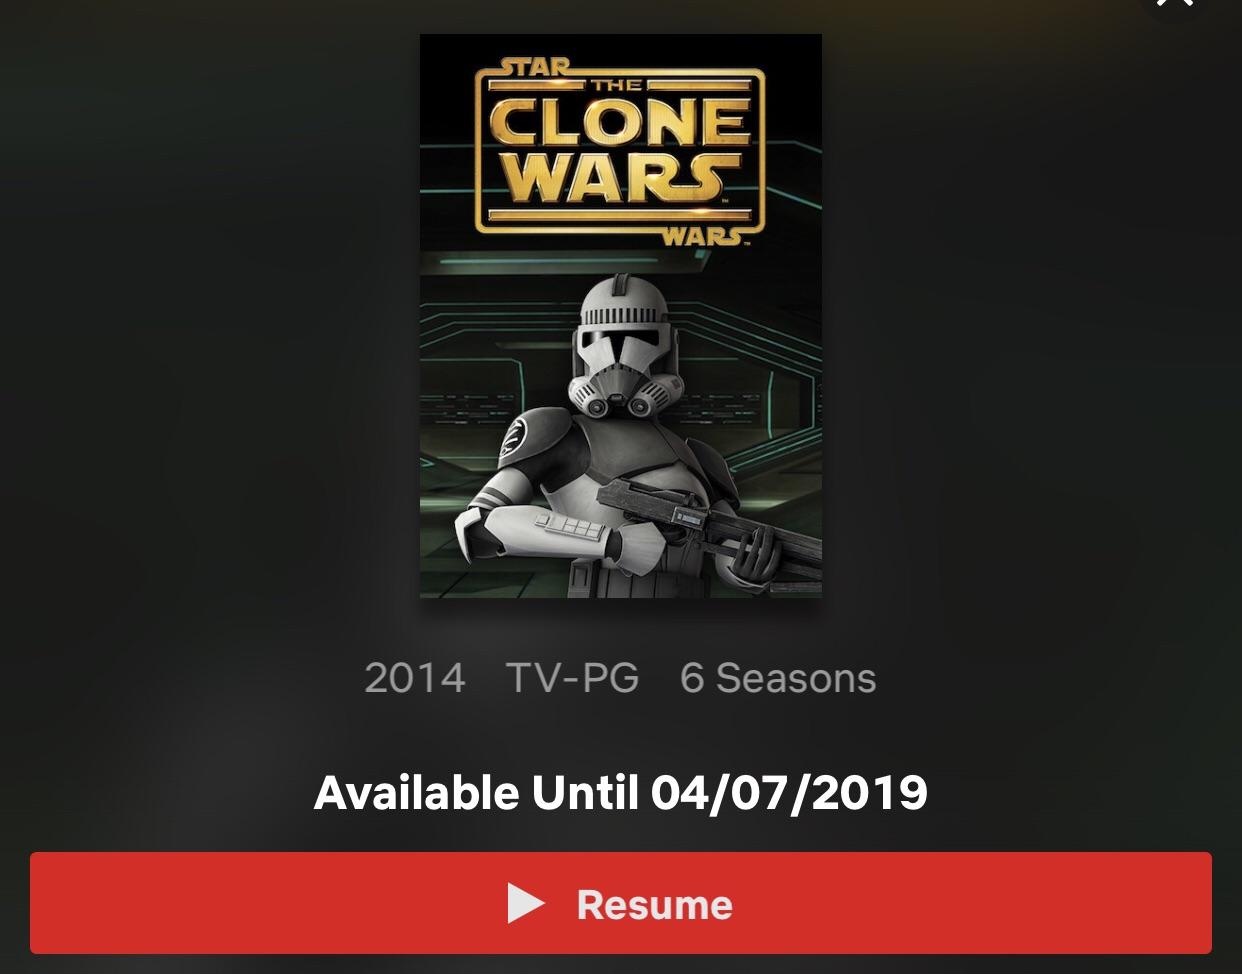Click the word Resume on red bar
This screenshot has width=1242, height=974.
coord(655,904)
